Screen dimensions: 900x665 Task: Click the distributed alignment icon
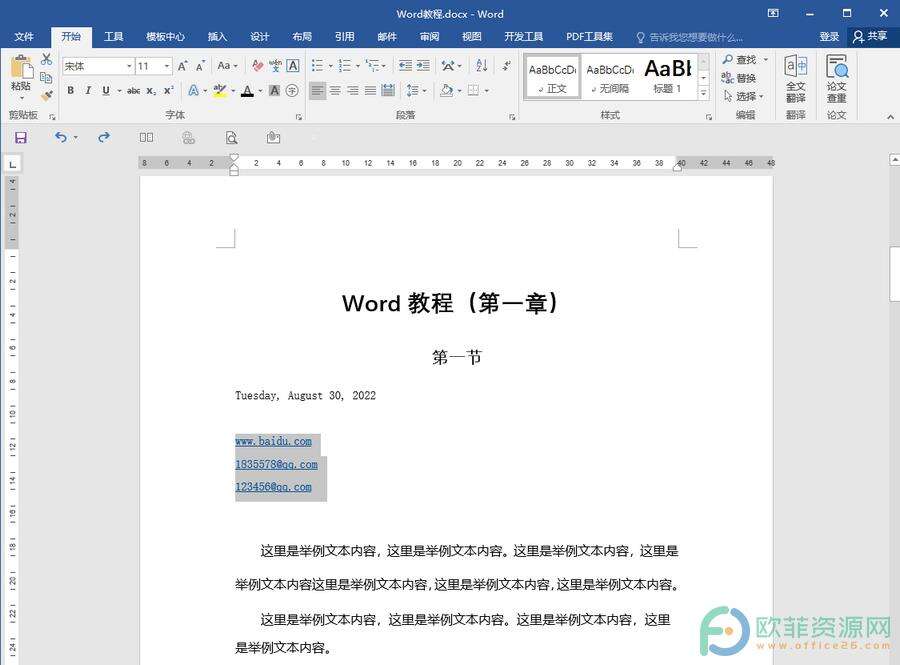click(x=388, y=91)
